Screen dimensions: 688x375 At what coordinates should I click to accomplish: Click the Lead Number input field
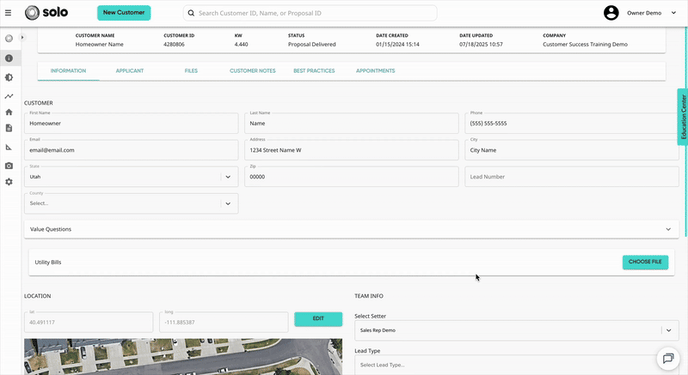point(572,177)
